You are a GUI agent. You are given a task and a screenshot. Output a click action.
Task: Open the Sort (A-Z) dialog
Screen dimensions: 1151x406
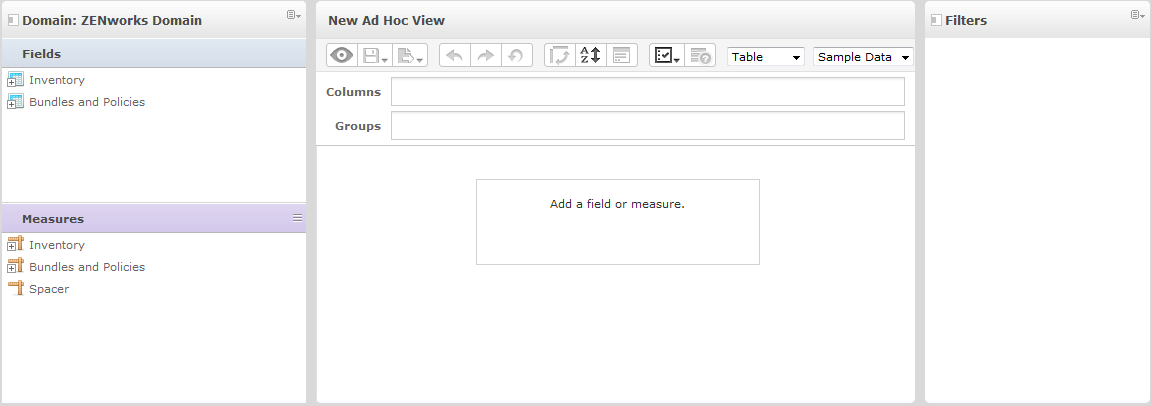[x=591, y=56]
